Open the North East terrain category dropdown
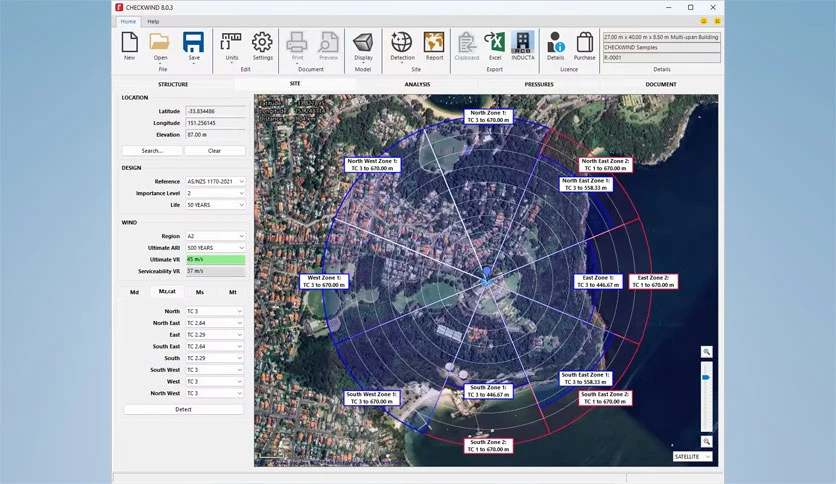Screen dimensions: 836x484 [x=214, y=323]
